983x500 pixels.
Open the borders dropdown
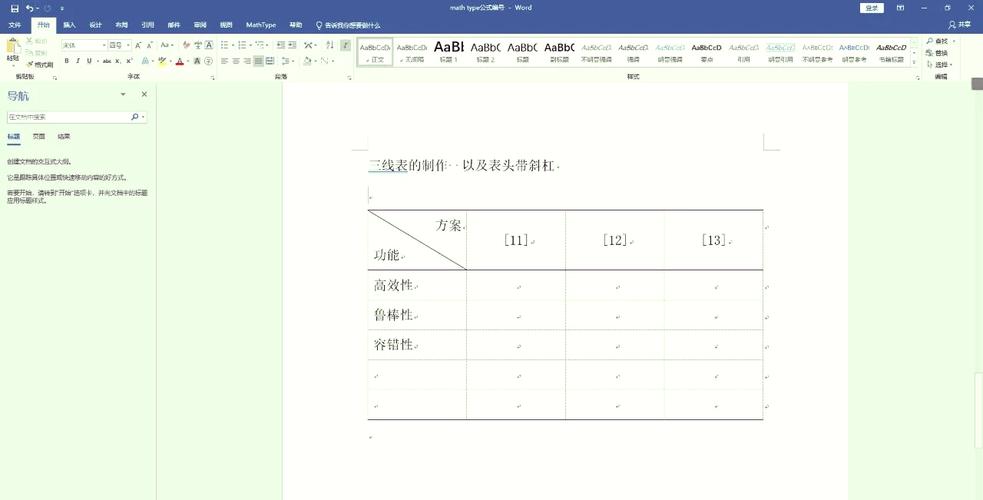pyautogui.click(x=327, y=61)
